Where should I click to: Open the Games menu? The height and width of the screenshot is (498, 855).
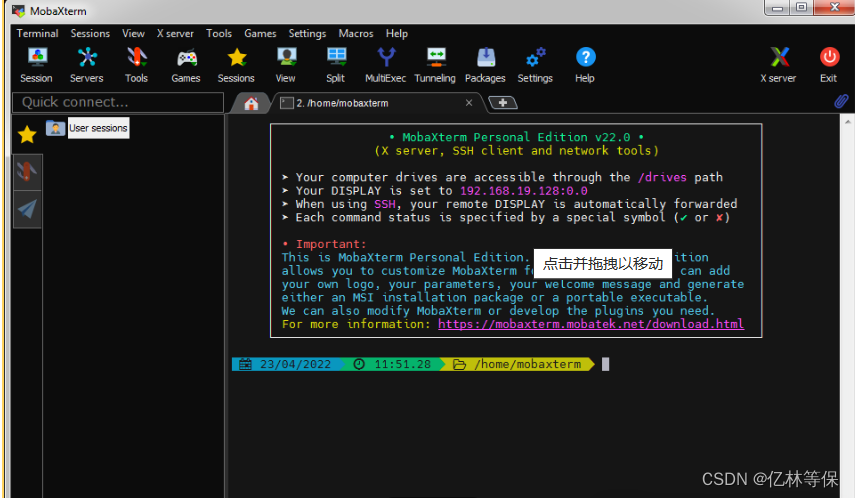[260, 33]
